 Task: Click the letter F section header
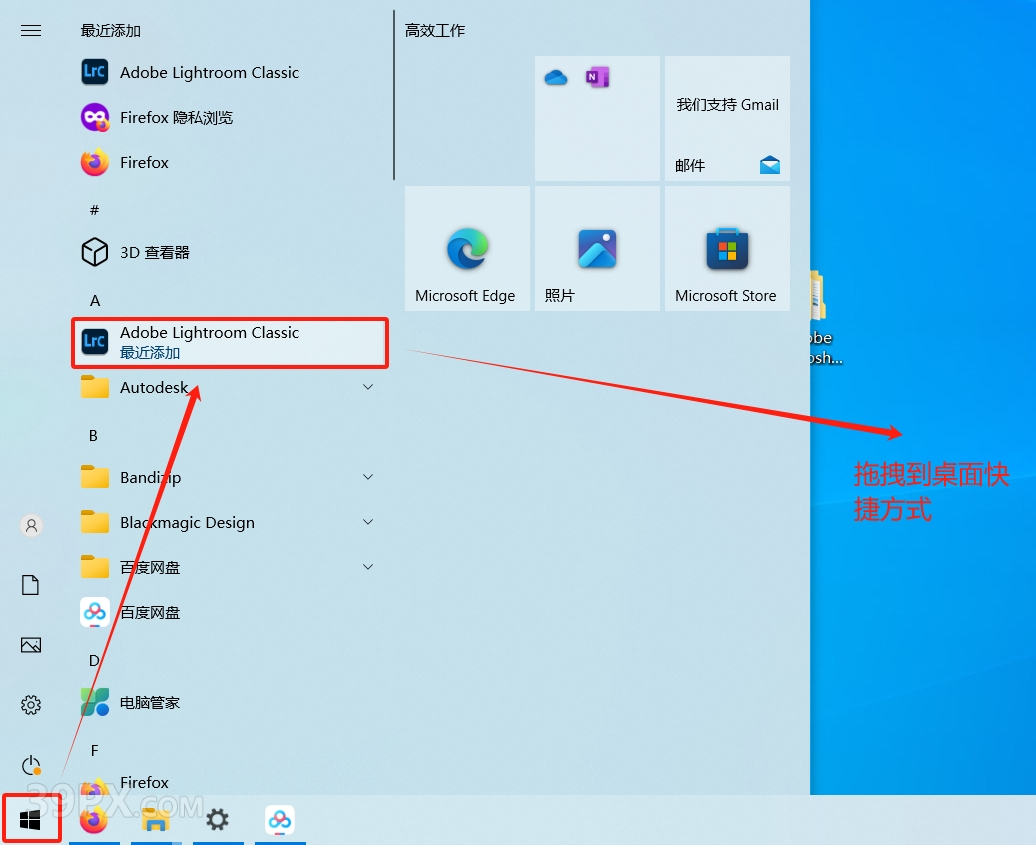94,751
